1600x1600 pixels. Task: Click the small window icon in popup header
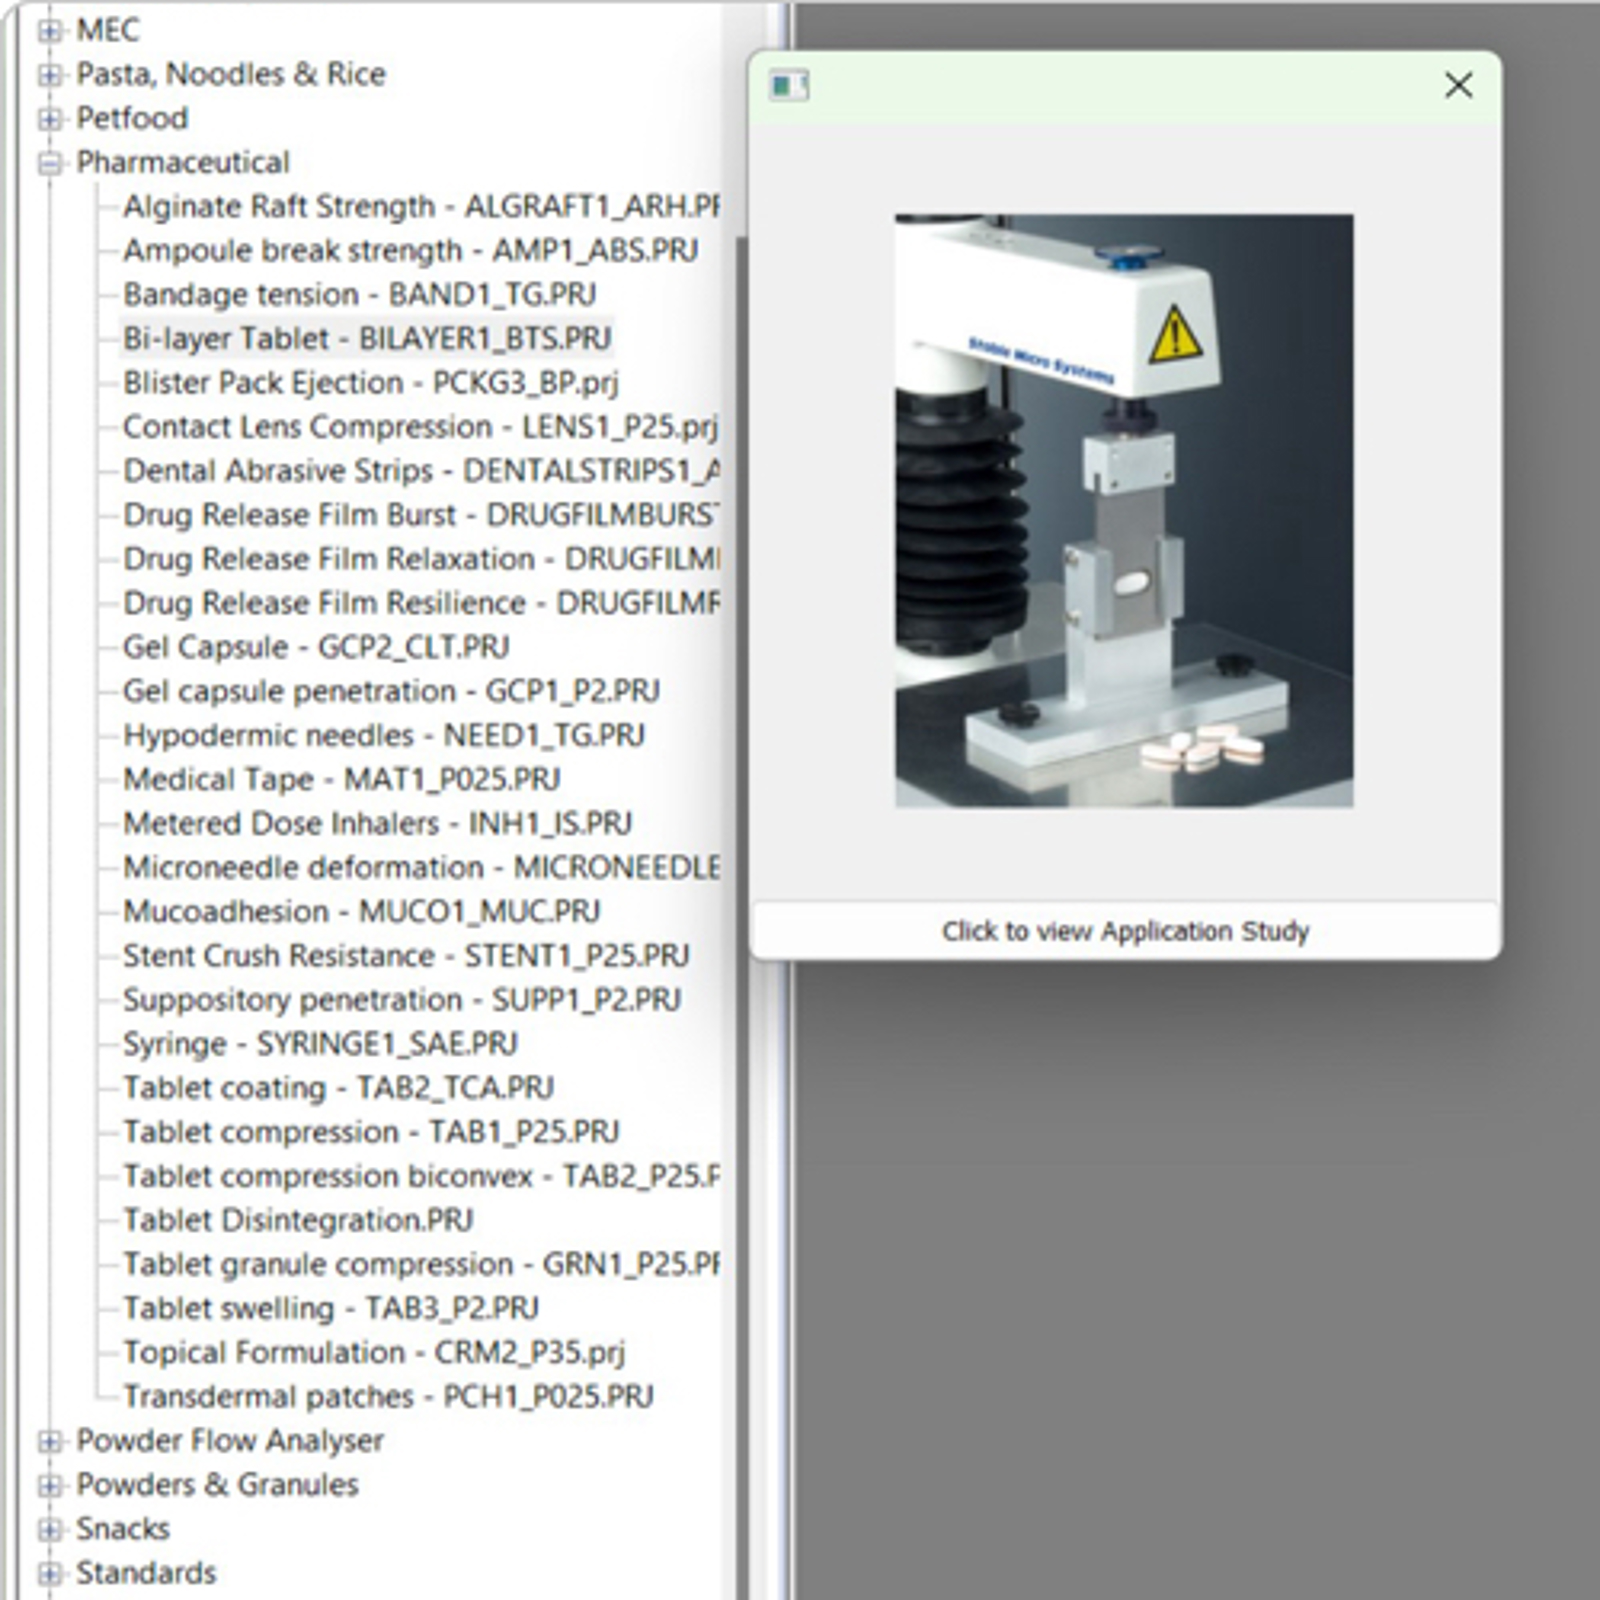(787, 87)
